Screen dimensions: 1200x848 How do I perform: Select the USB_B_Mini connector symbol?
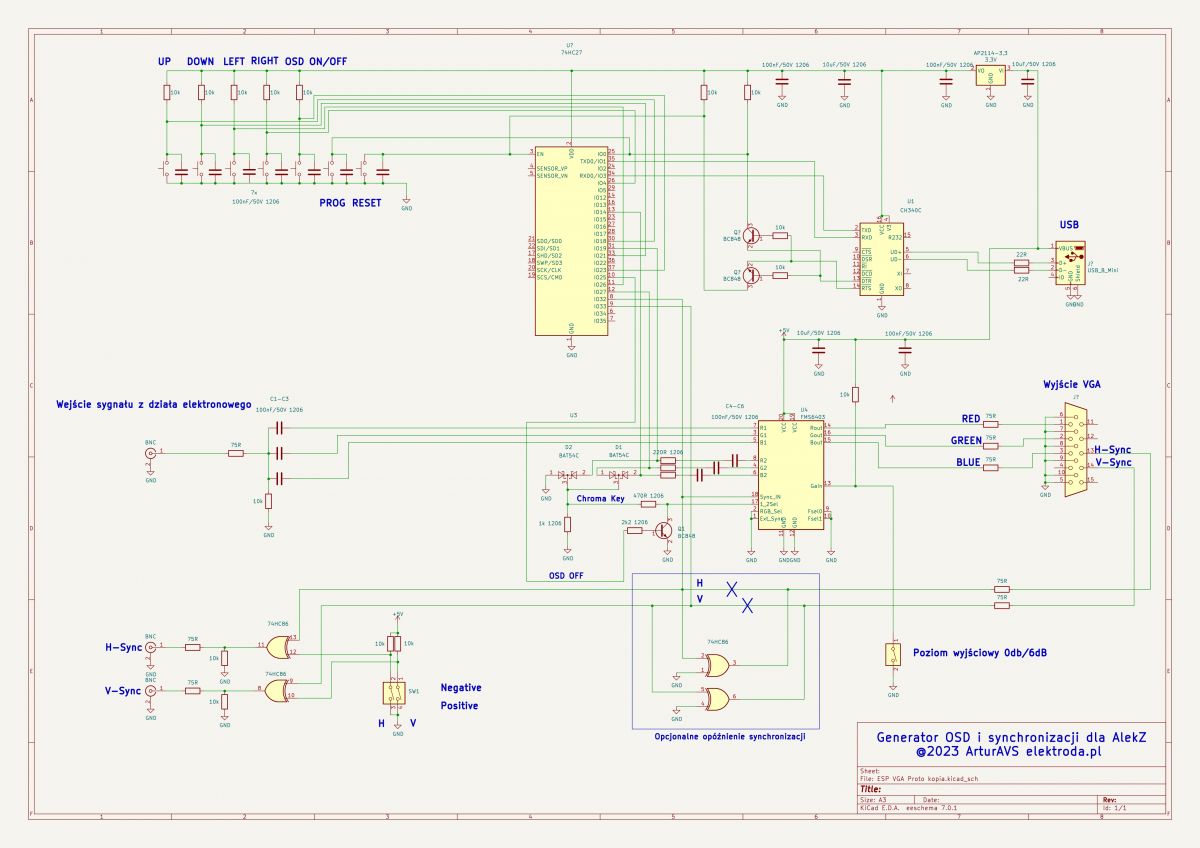1071,262
